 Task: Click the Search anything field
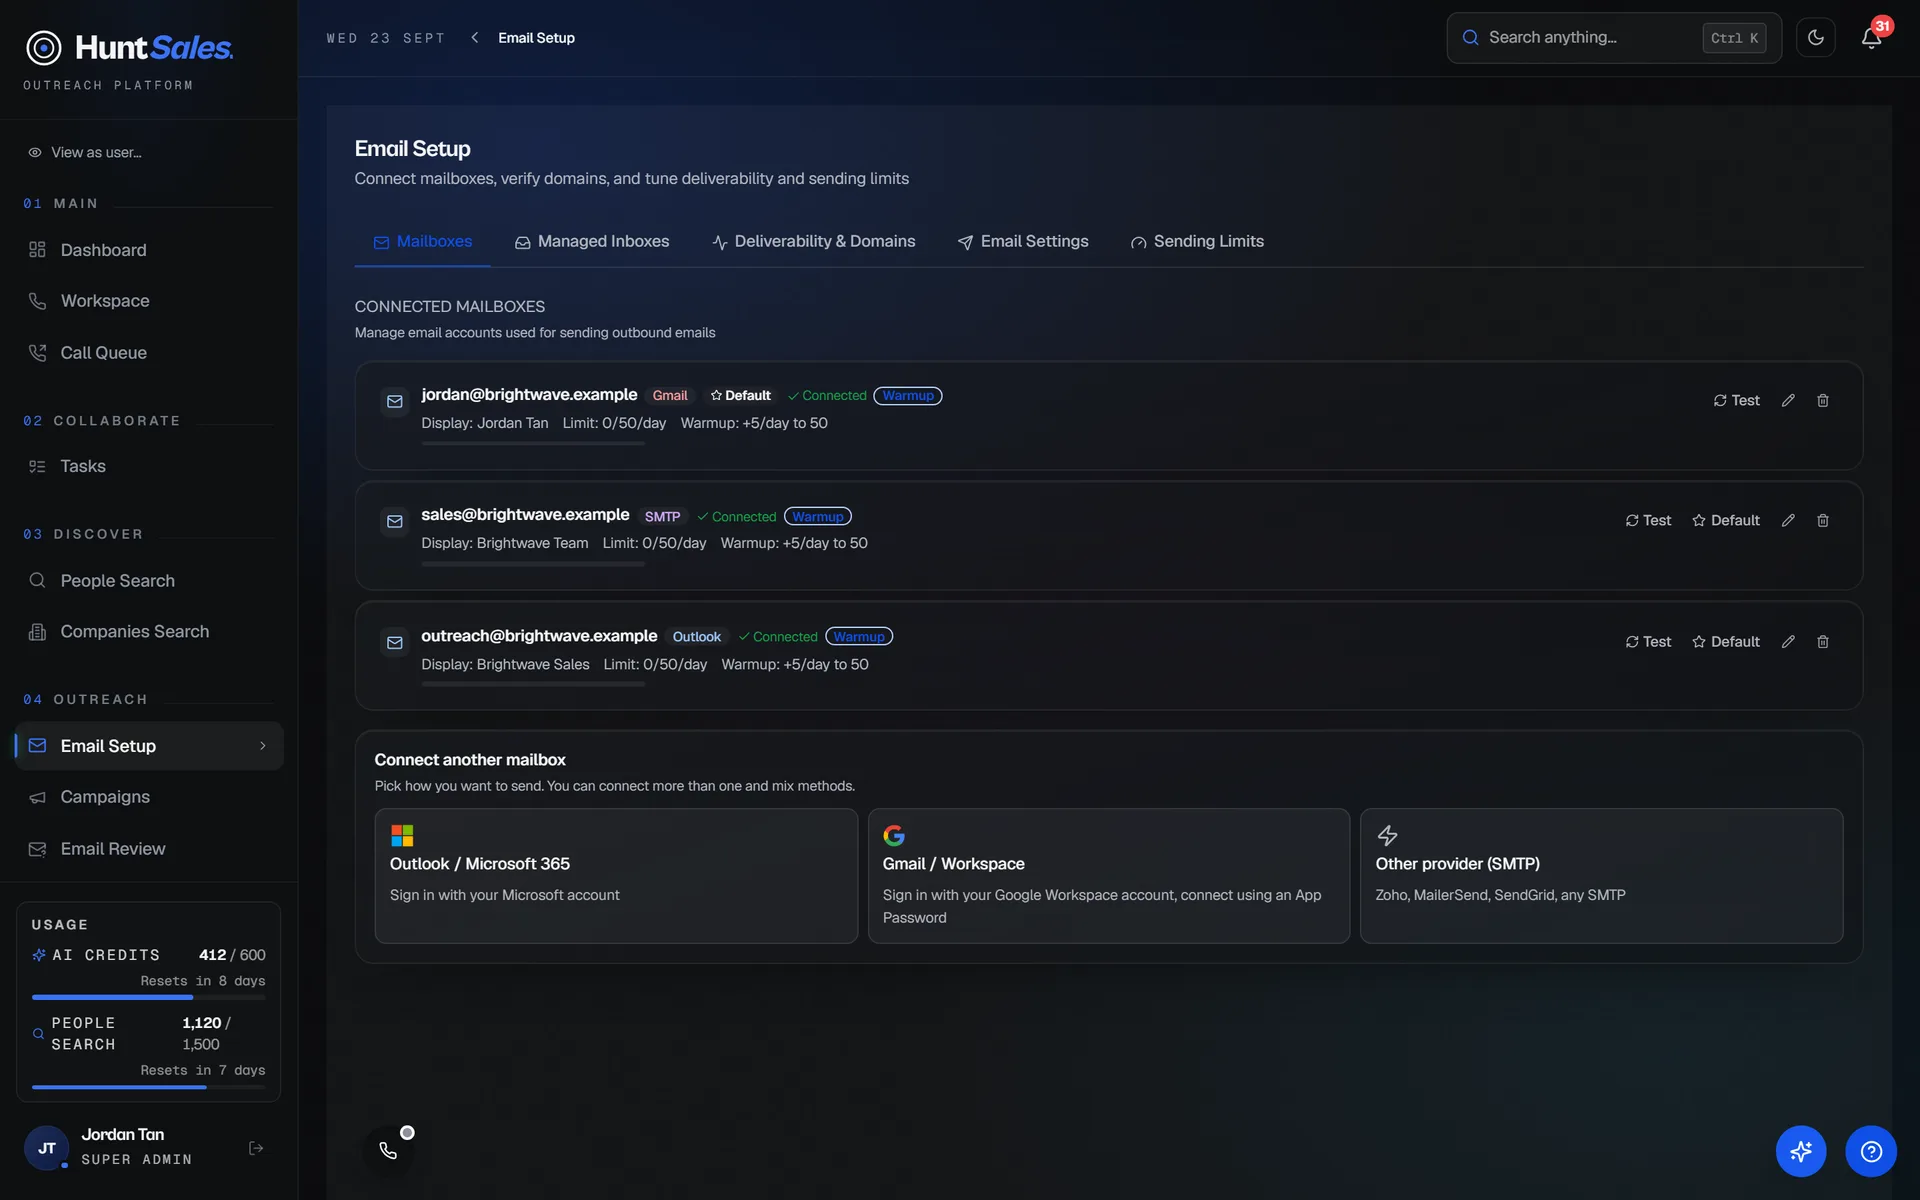pyautogui.click(x=1613, y=38)
